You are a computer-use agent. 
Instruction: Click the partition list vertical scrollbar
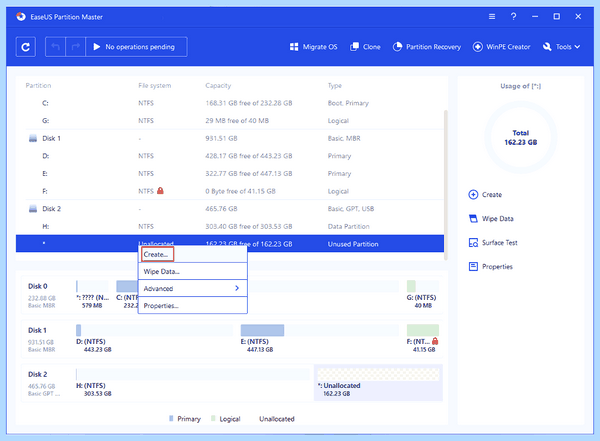pyautogui.click(x=445, y=185)
